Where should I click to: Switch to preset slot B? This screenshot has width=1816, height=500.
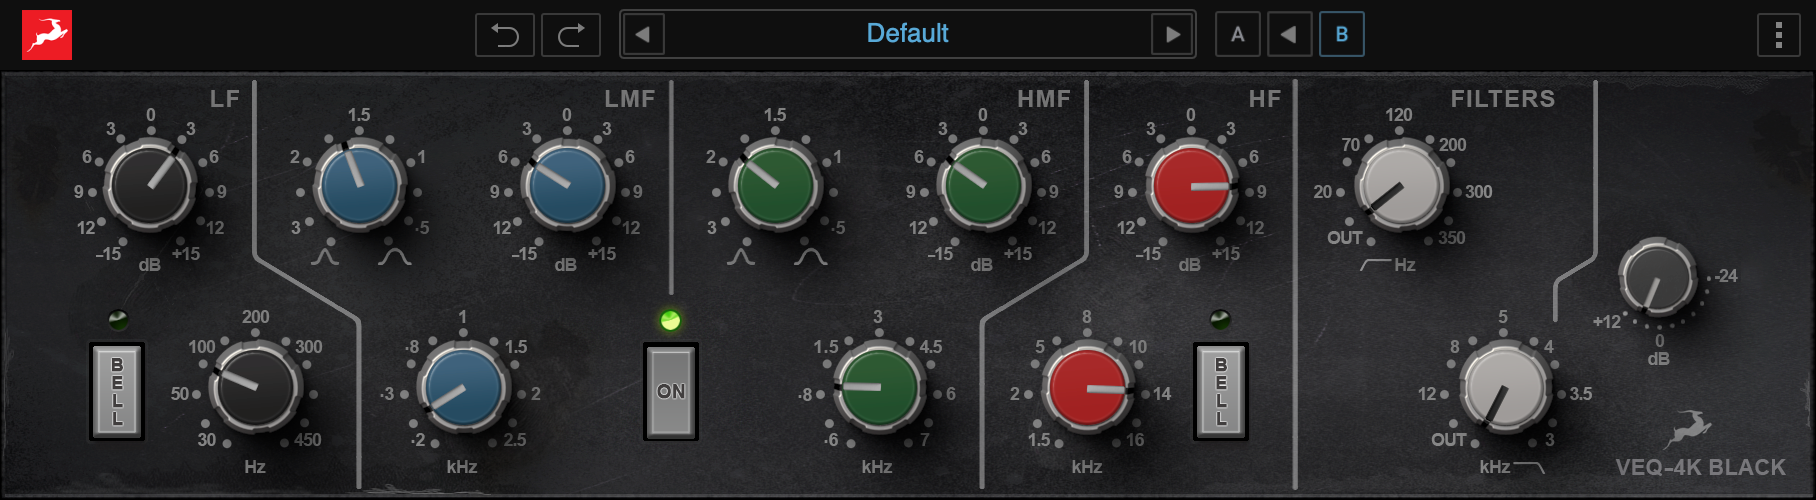click(x=1341, y=35)
